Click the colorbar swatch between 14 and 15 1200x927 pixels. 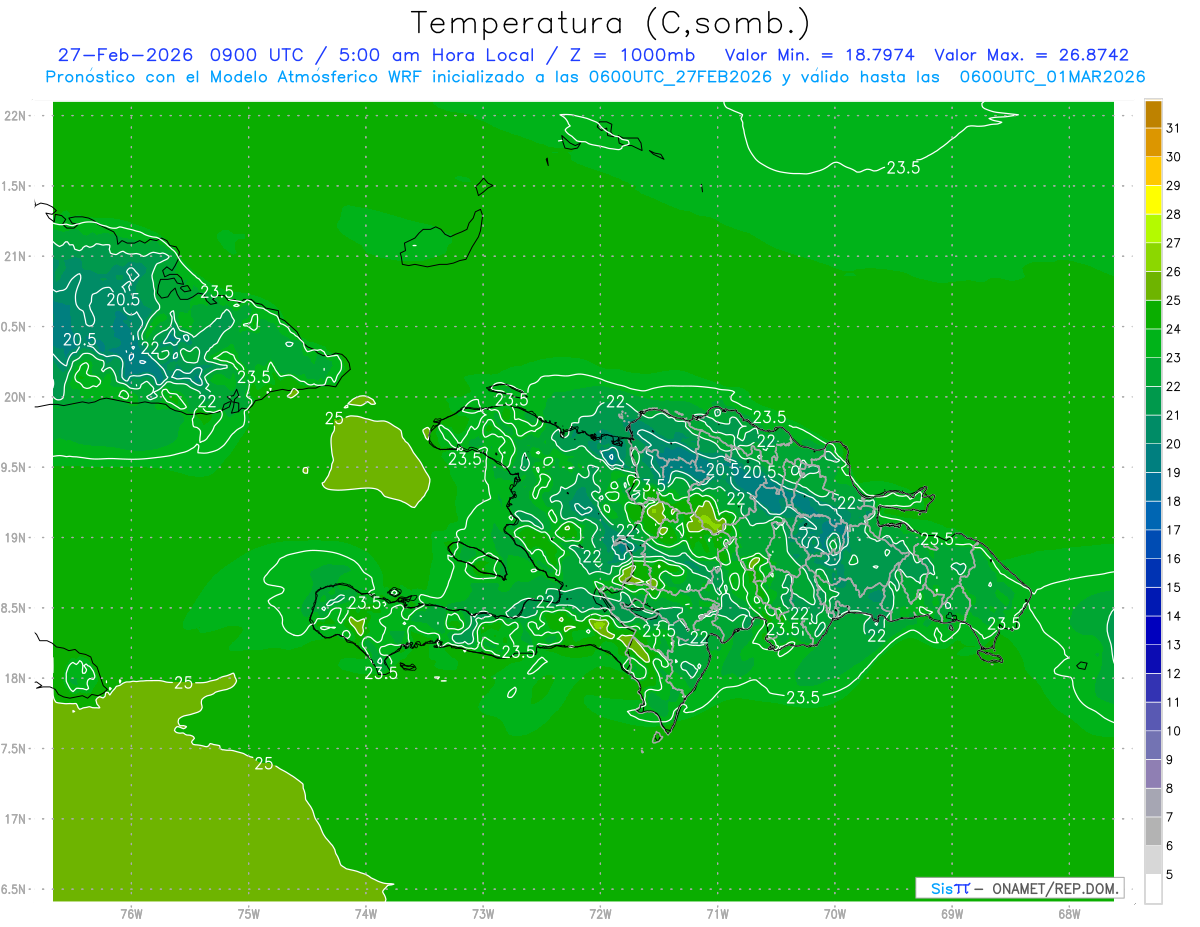(x=1153, y=602)
